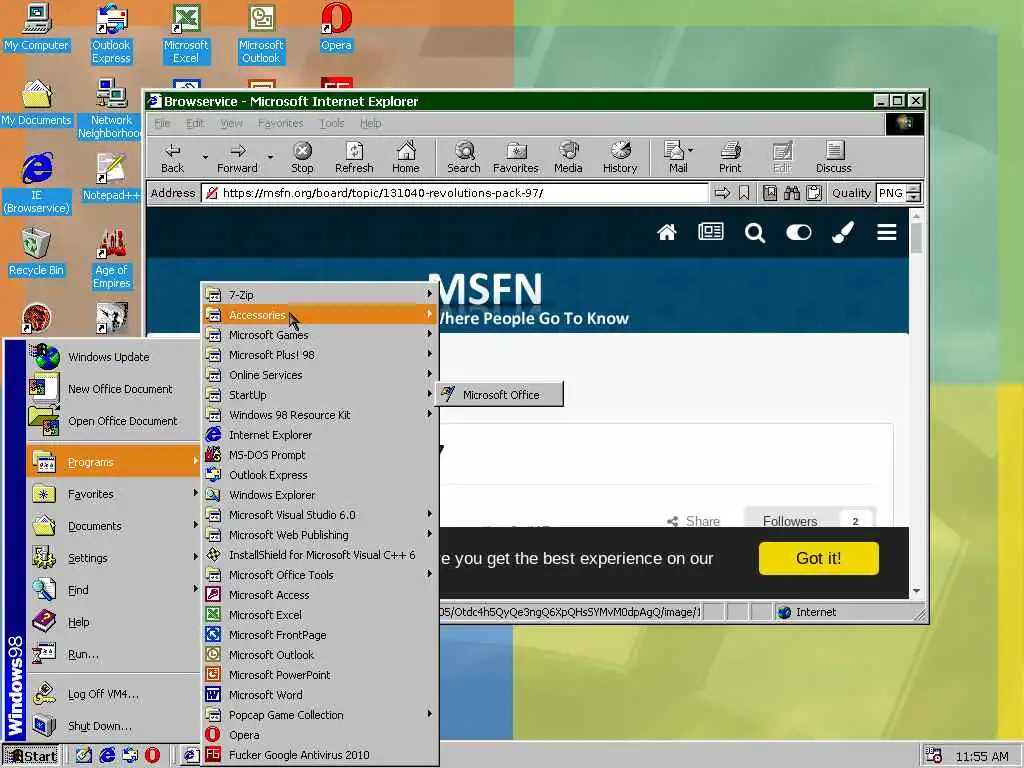This screenshot has width=1024, height=768.
Task: Select the Recycle Bin desktop icon
Action: 36,252
